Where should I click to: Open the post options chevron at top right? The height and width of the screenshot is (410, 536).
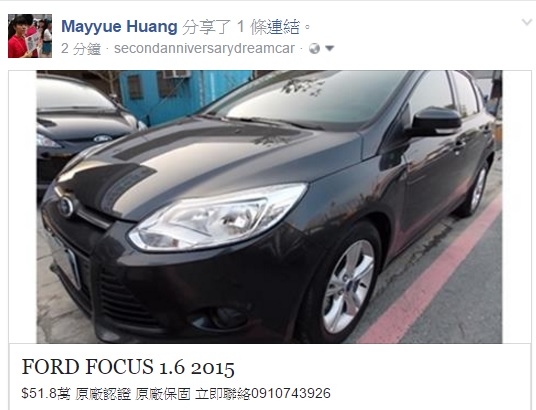click(x=527, y=23)
